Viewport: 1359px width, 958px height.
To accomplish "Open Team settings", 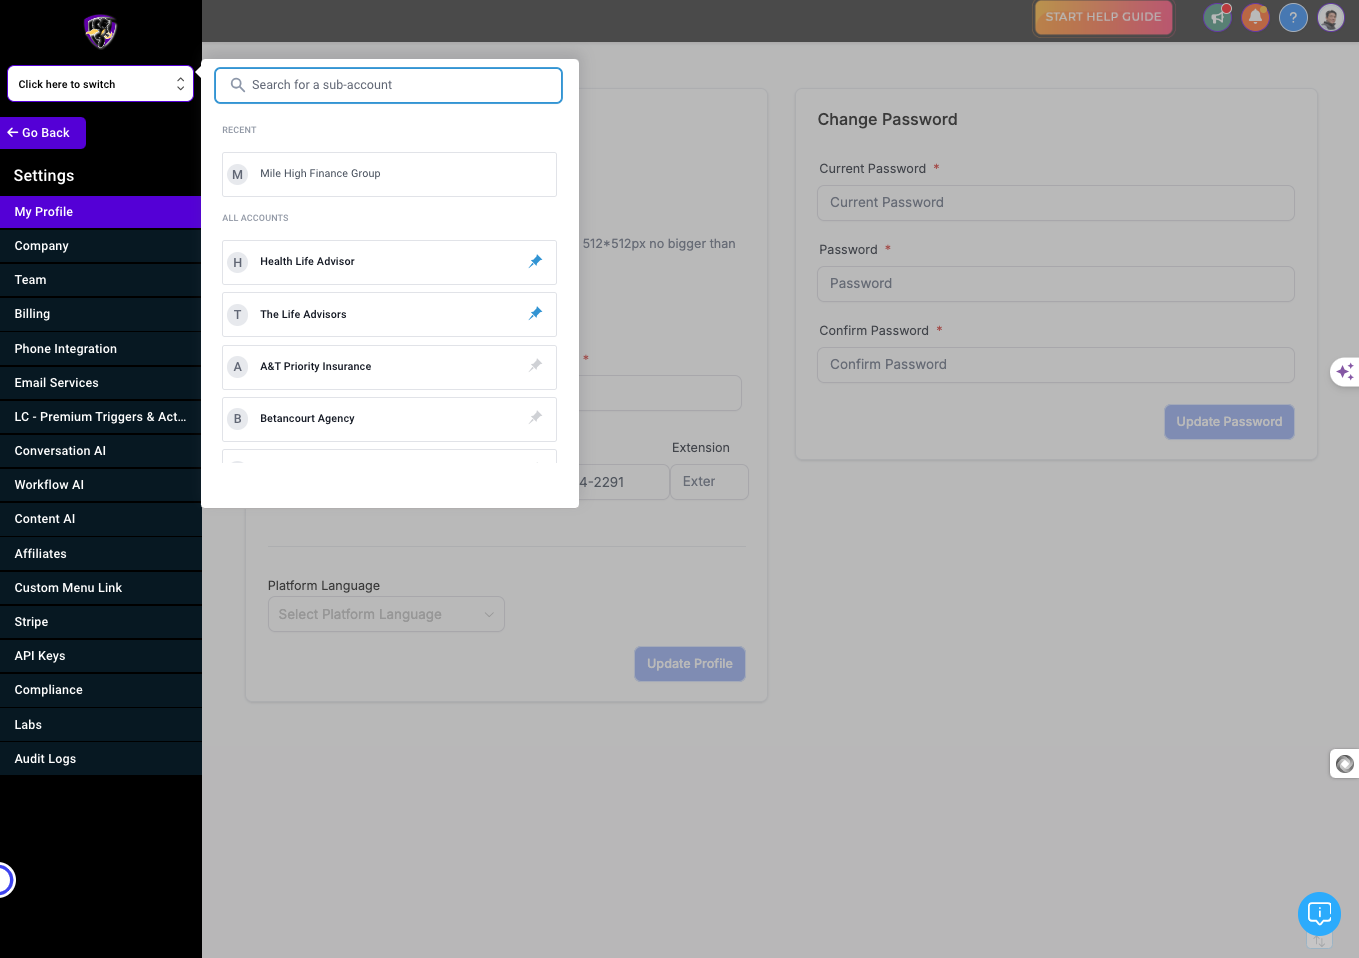I will tap(100, 280).
